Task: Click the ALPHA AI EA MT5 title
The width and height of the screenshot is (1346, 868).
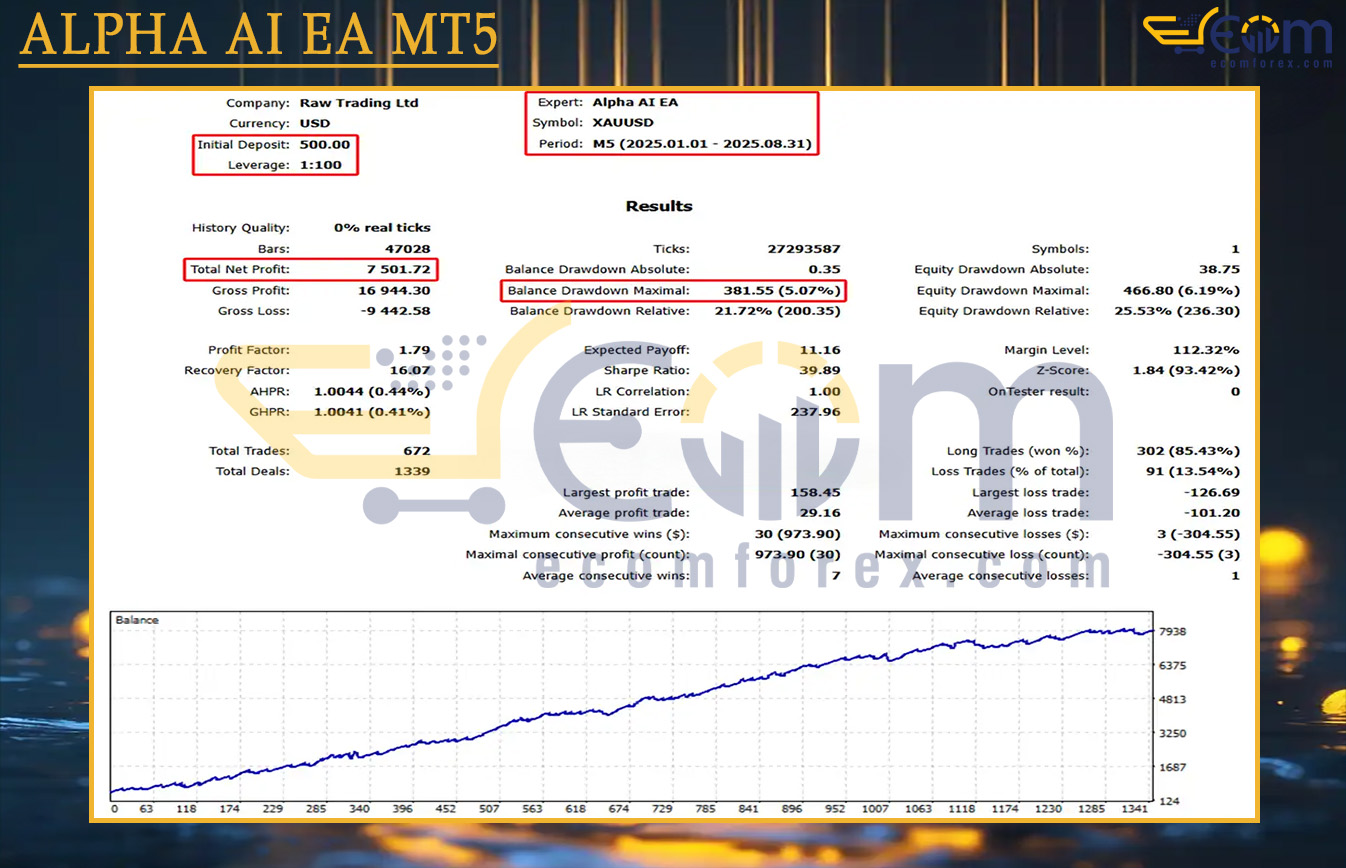Action: click(258, 36)
